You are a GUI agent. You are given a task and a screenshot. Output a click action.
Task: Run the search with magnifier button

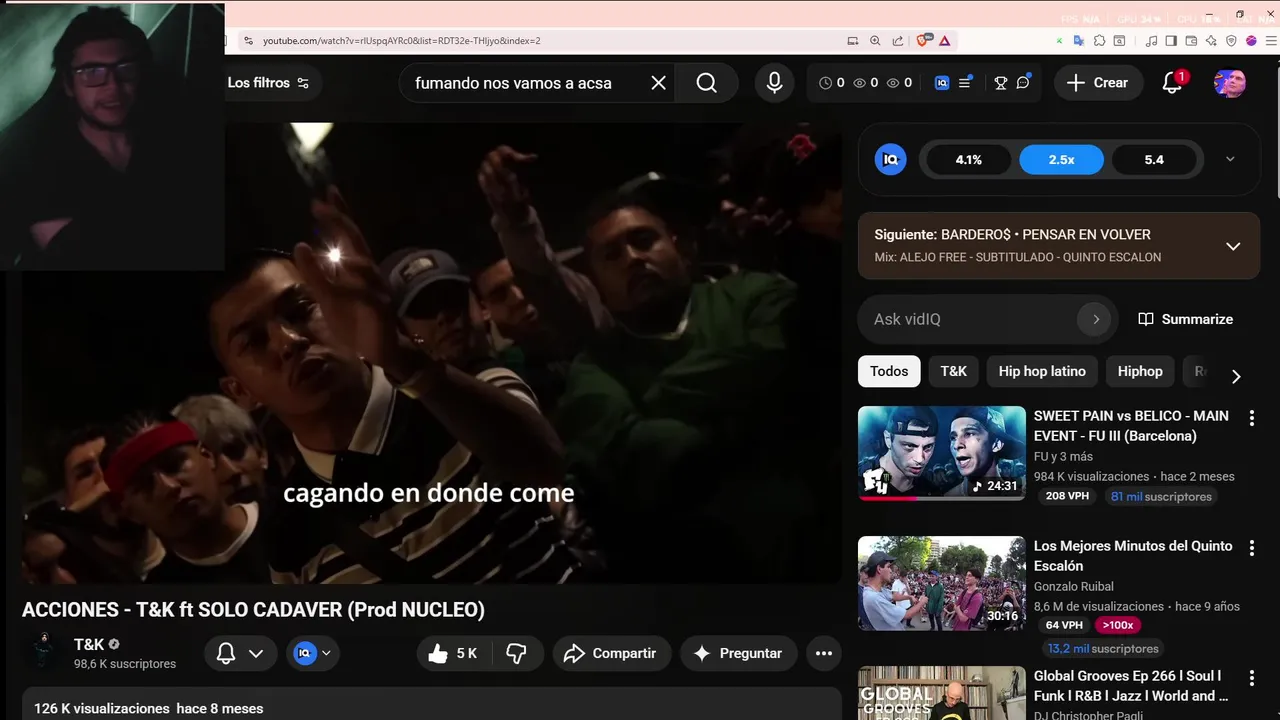click(x=706, y=83)
